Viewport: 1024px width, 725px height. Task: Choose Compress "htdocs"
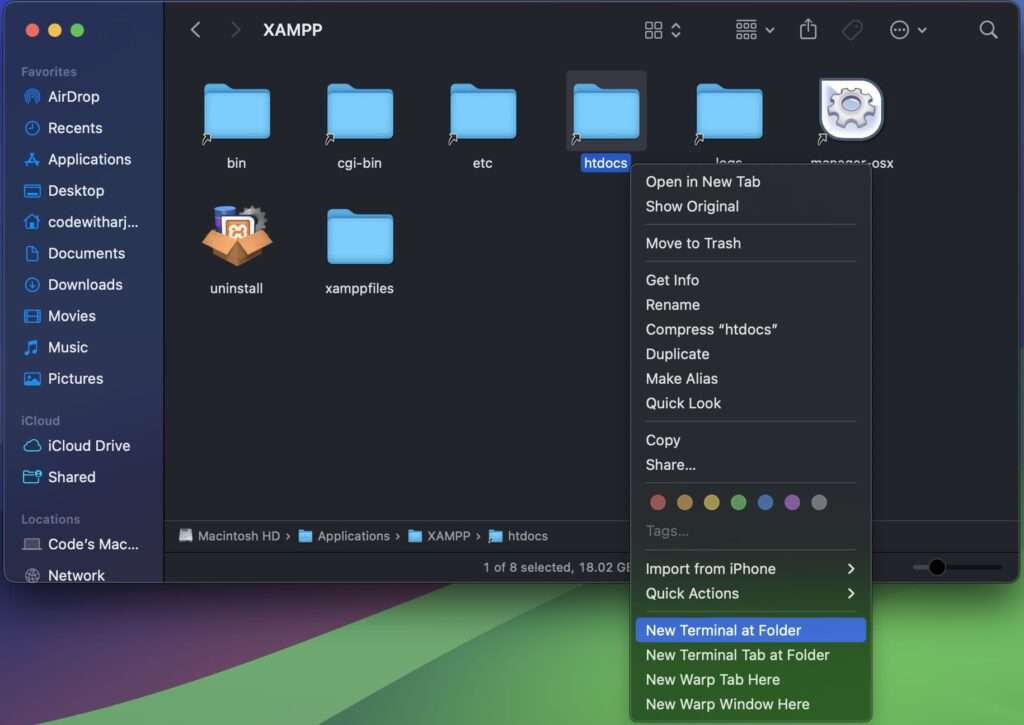point(750,329)
